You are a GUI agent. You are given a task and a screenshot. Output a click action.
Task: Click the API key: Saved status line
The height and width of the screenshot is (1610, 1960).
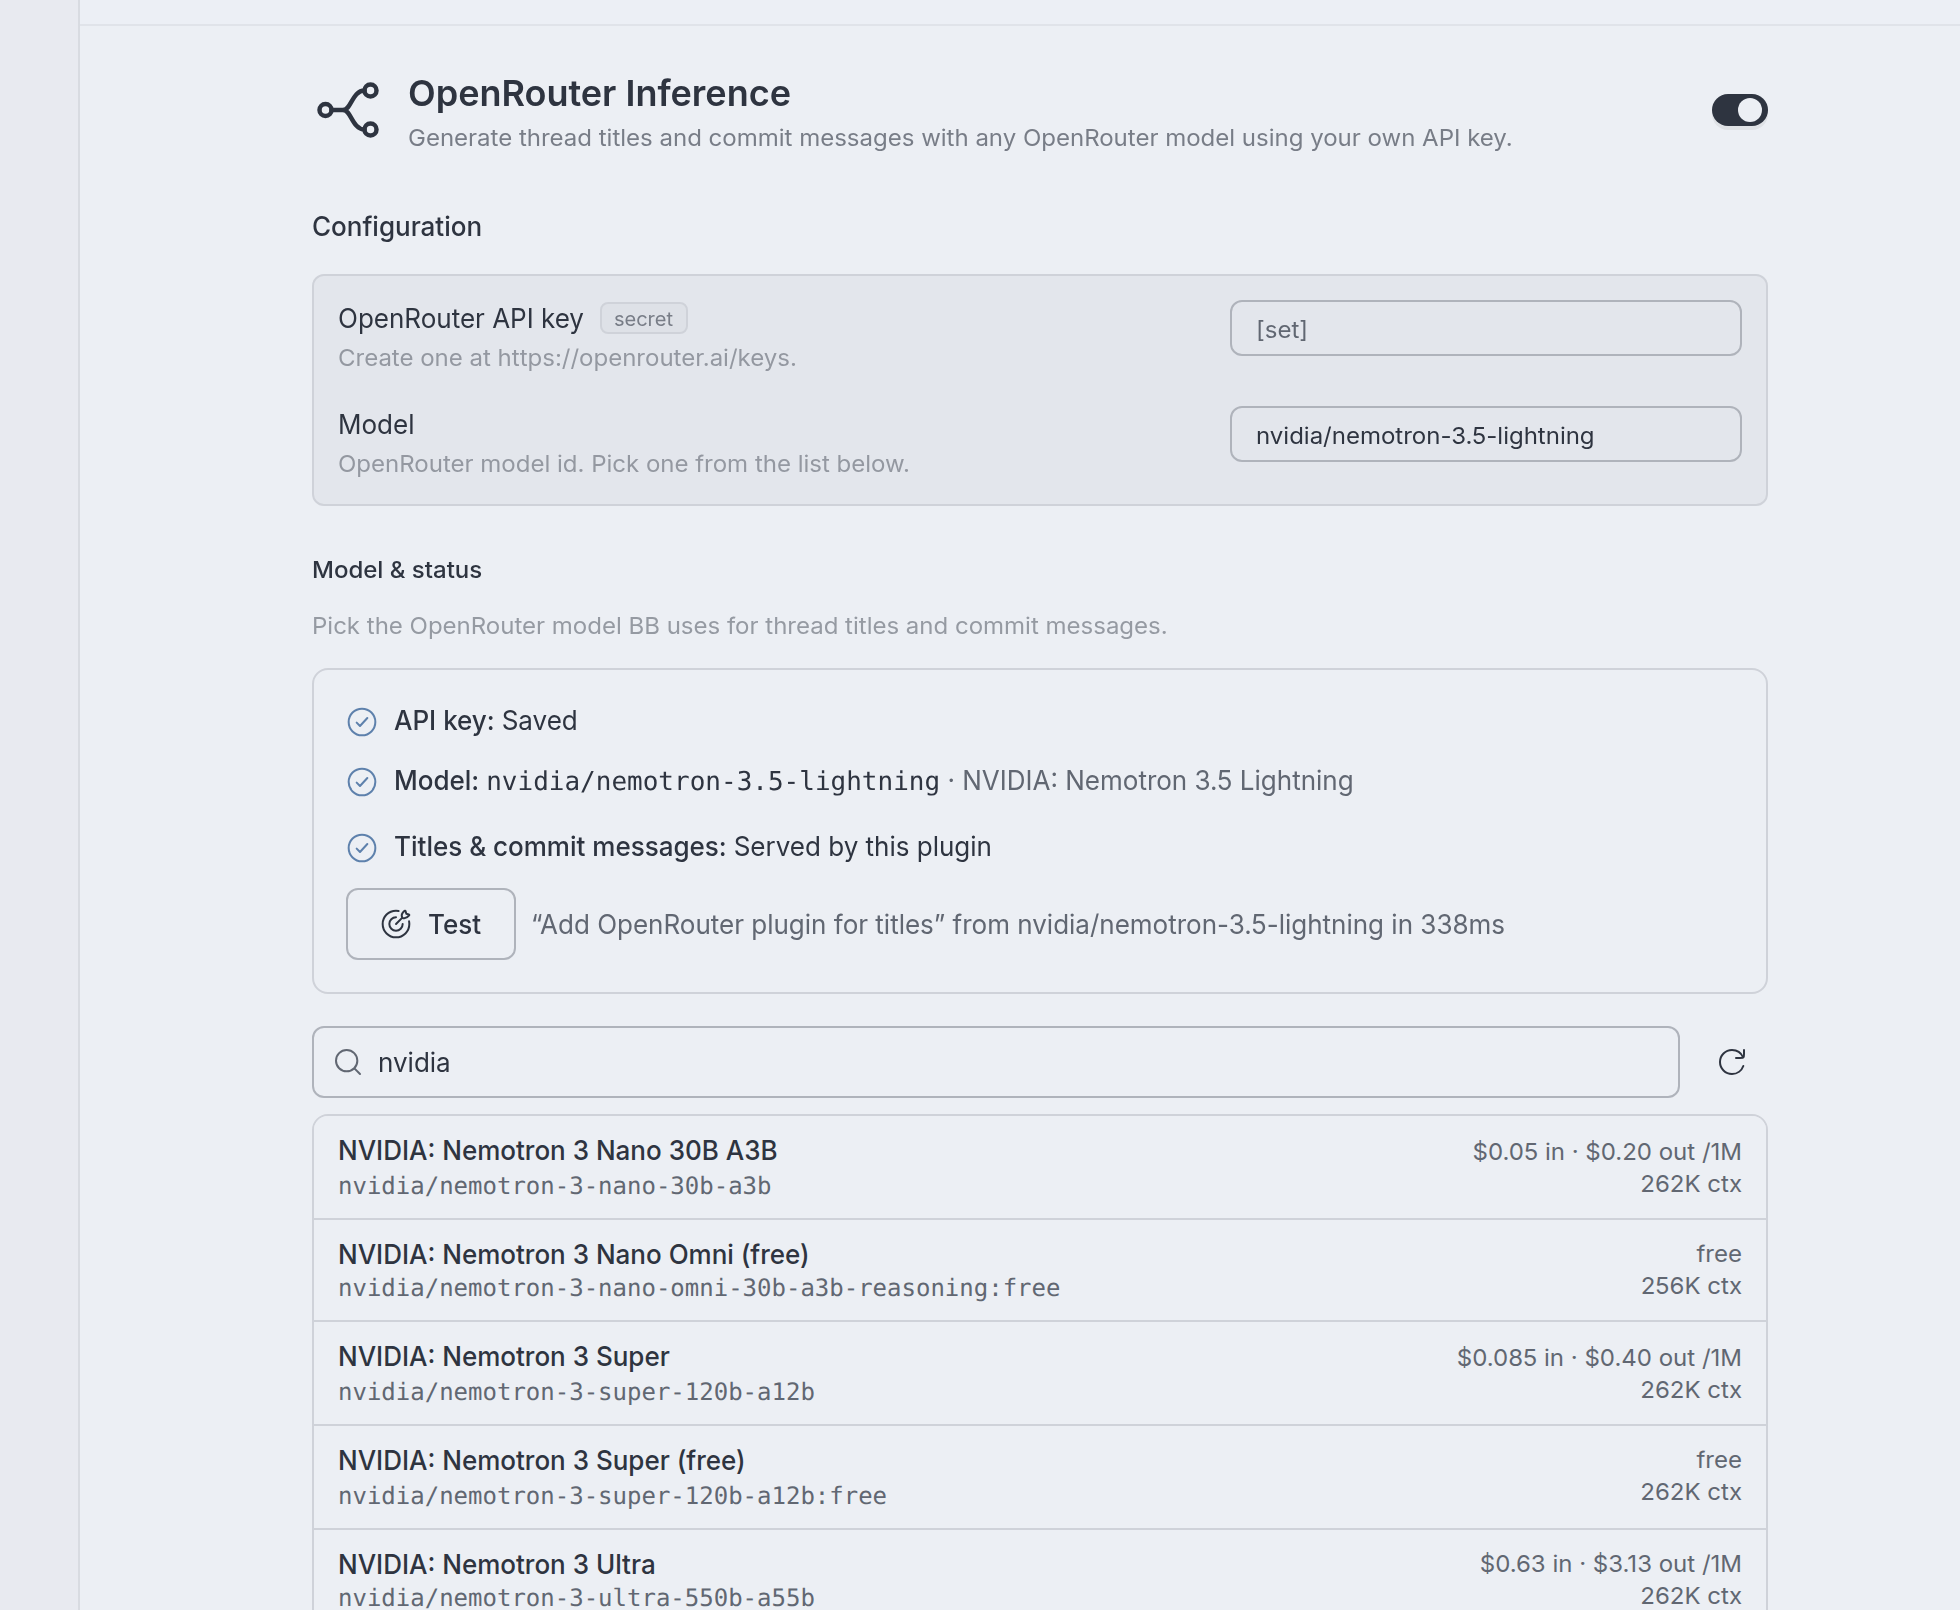(485, 721)
